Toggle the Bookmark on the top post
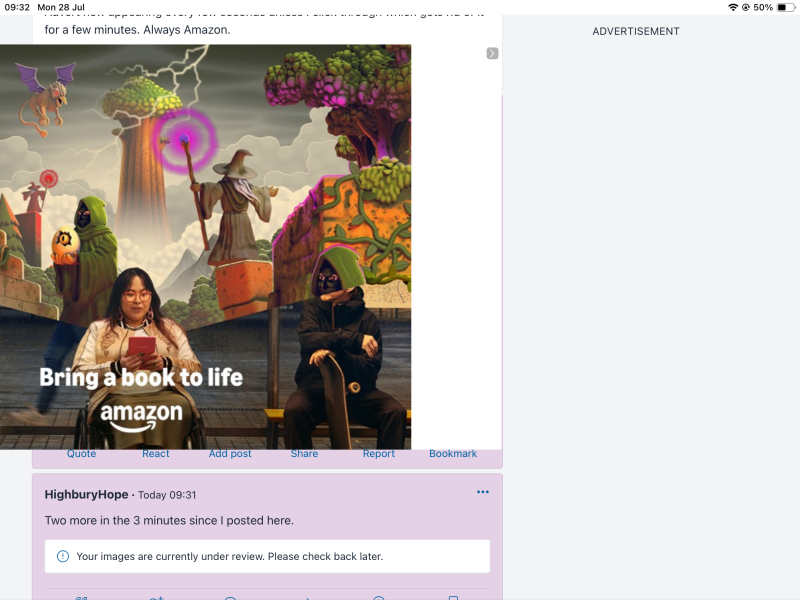Screen dimensions: 800x600 pyautogui.click(x=452, y=453)
